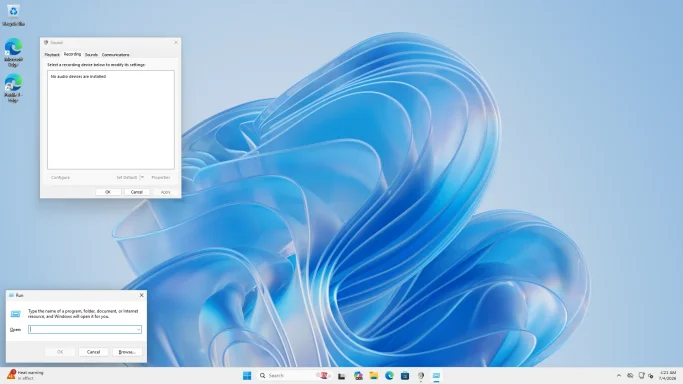The width and height of the screenshot is (683, 384).
Task: Close the Run dialog window
Action: [142, 295]
